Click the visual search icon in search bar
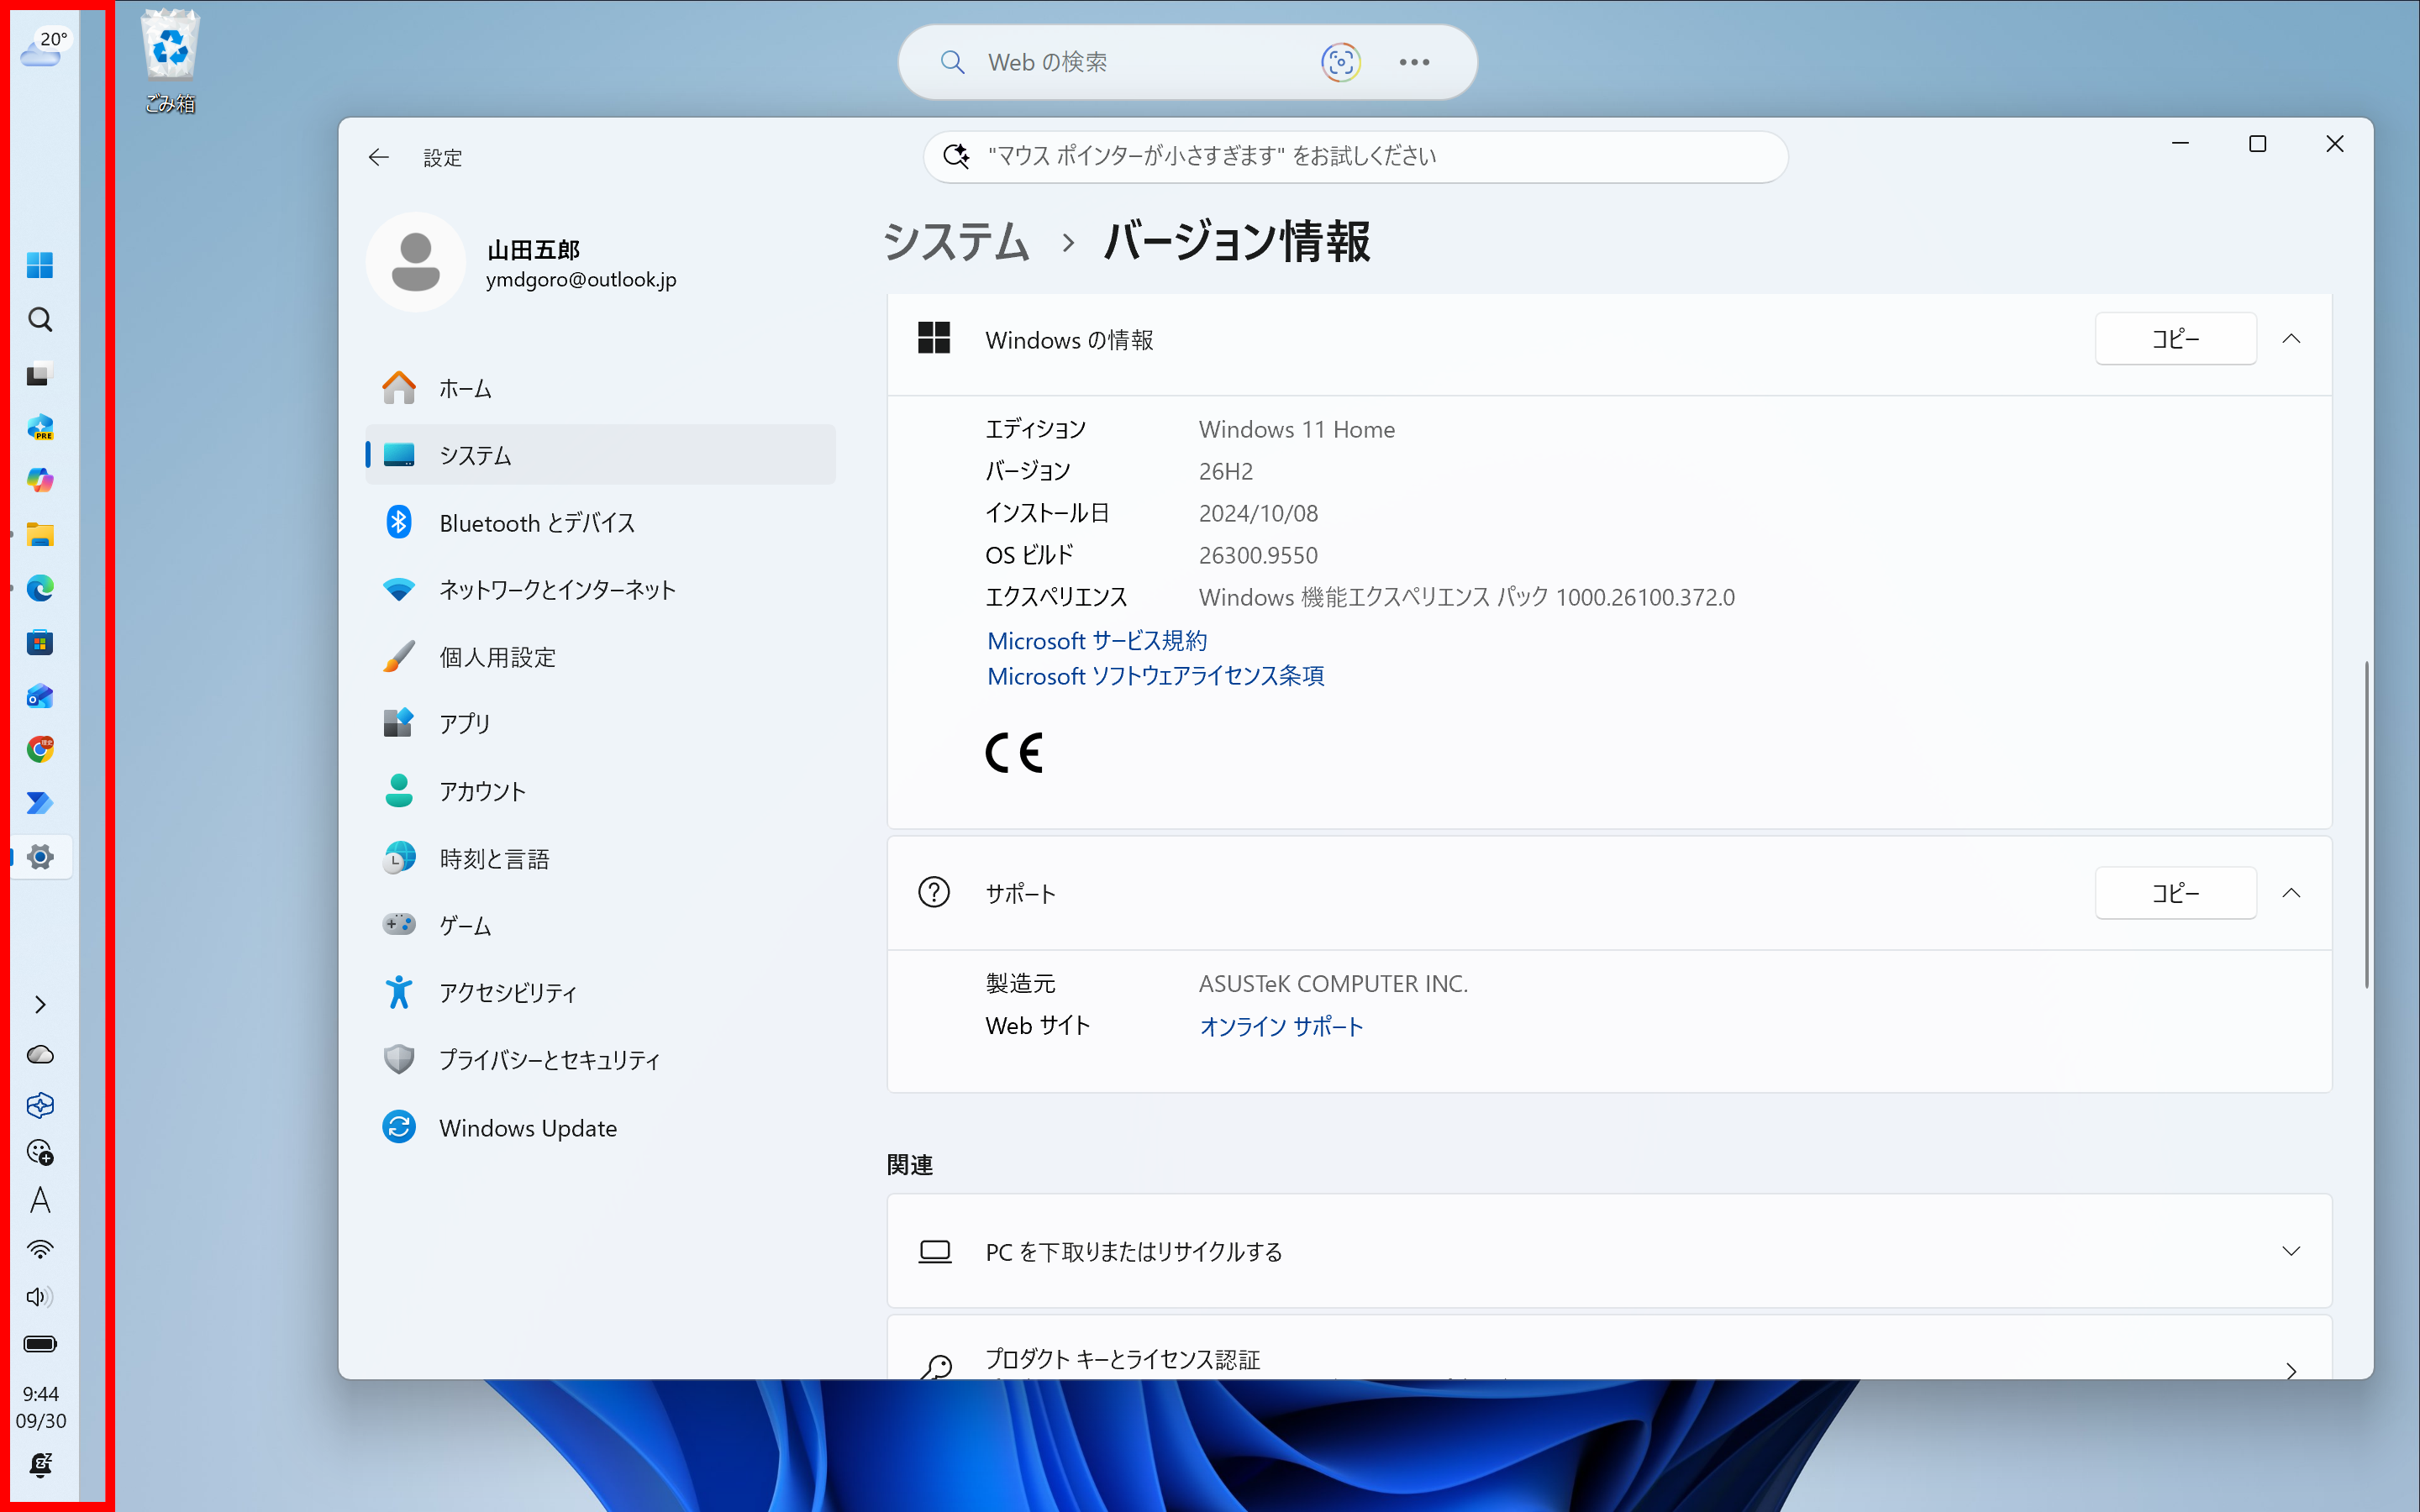 click(x=1340, y=62)
